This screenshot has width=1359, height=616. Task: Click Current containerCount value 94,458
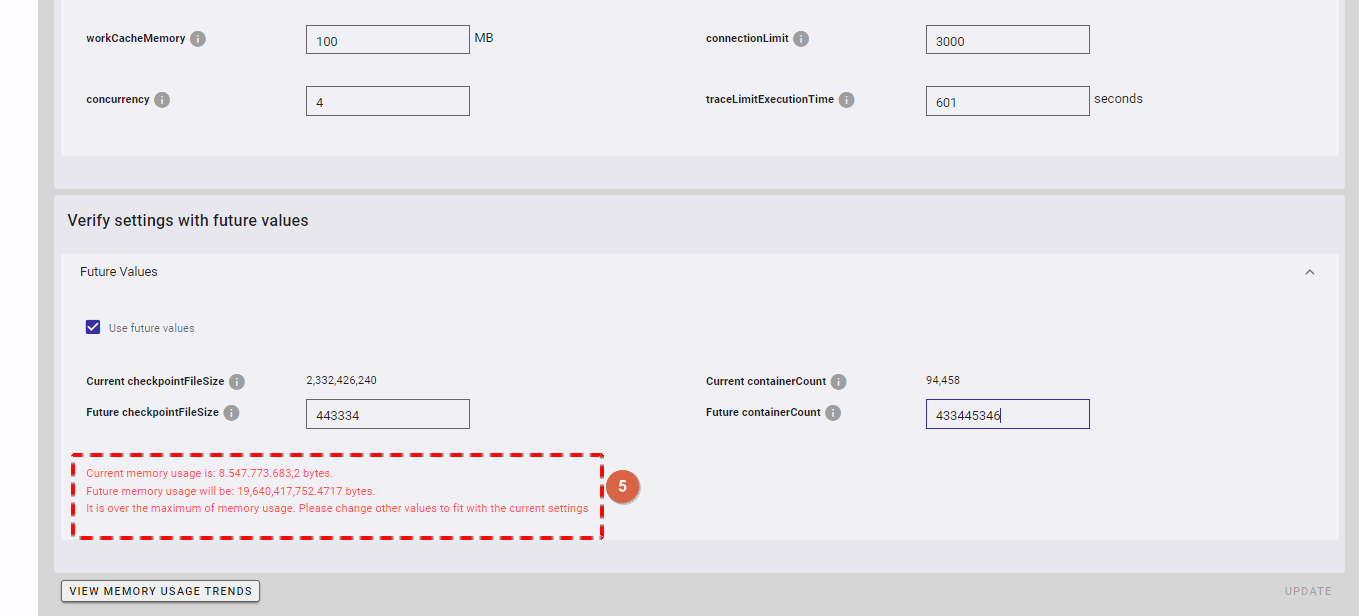[943, 380]
